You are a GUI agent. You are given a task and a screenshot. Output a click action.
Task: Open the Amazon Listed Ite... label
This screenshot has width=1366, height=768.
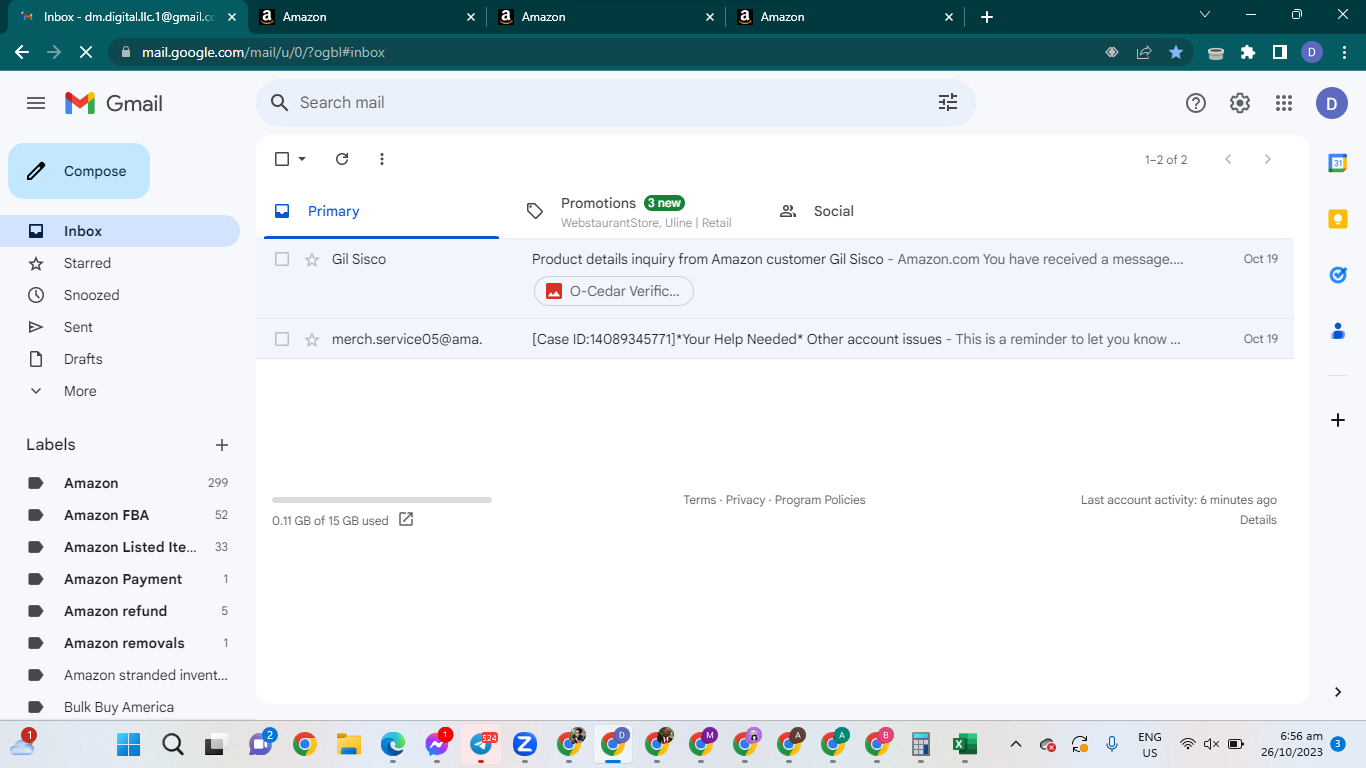[130, 547]
